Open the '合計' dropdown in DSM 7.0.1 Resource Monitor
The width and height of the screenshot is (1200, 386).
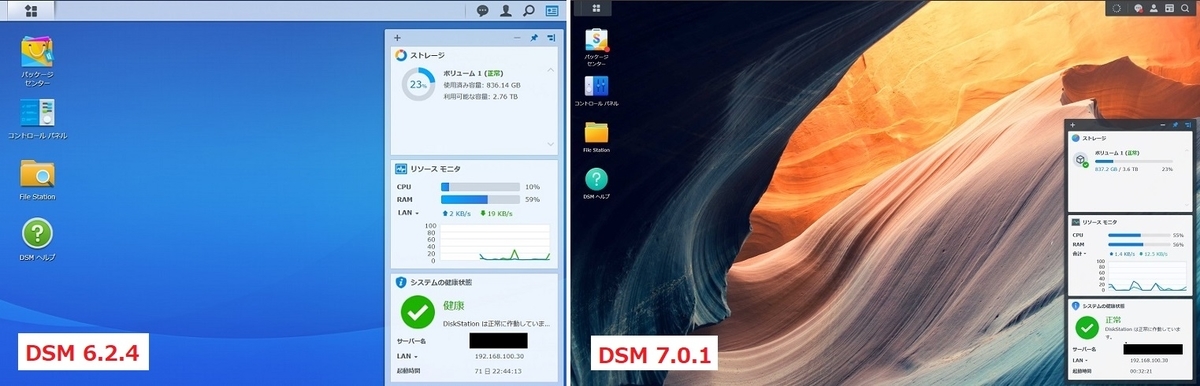pos(1080,254)
